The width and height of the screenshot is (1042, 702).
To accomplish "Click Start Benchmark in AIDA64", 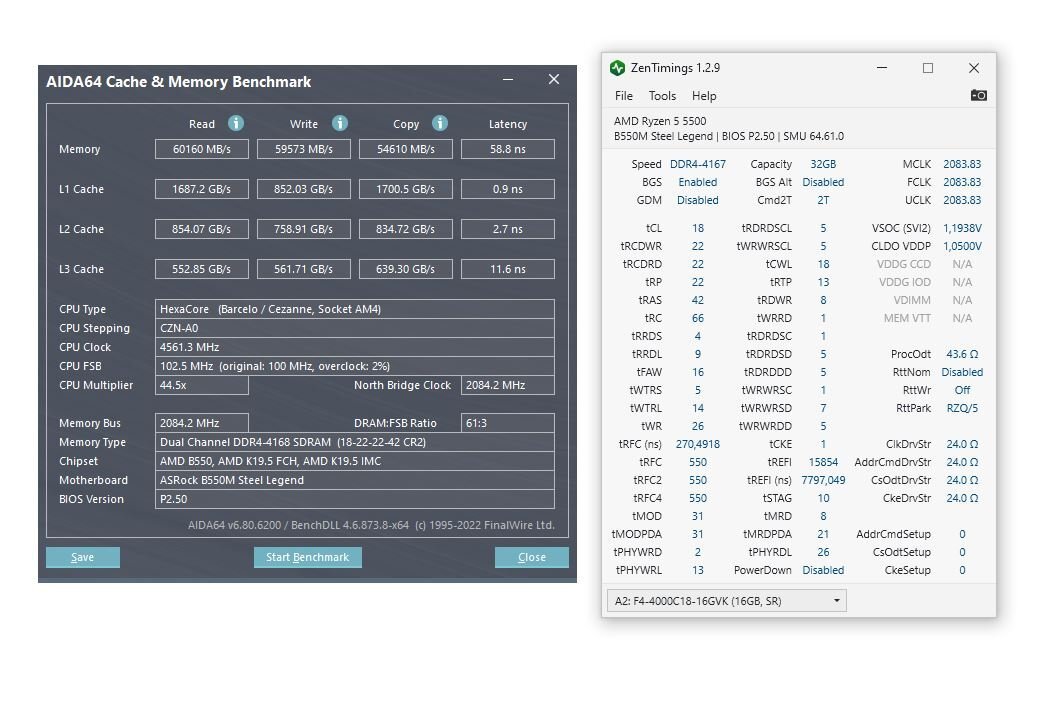I will click(308, 557).
